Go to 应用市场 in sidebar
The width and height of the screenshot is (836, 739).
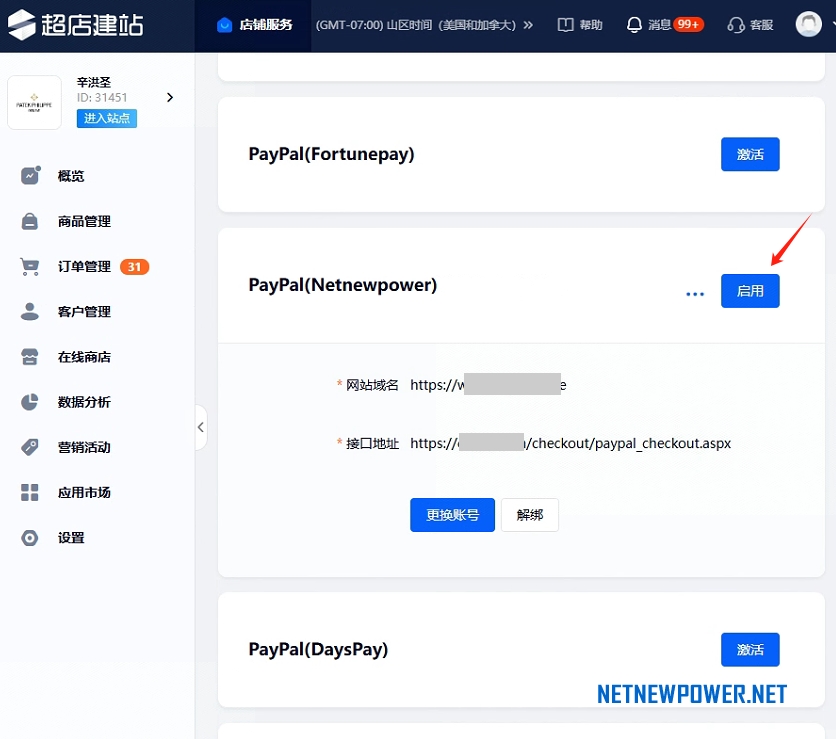pyautogui.click(x=84, y=492)
